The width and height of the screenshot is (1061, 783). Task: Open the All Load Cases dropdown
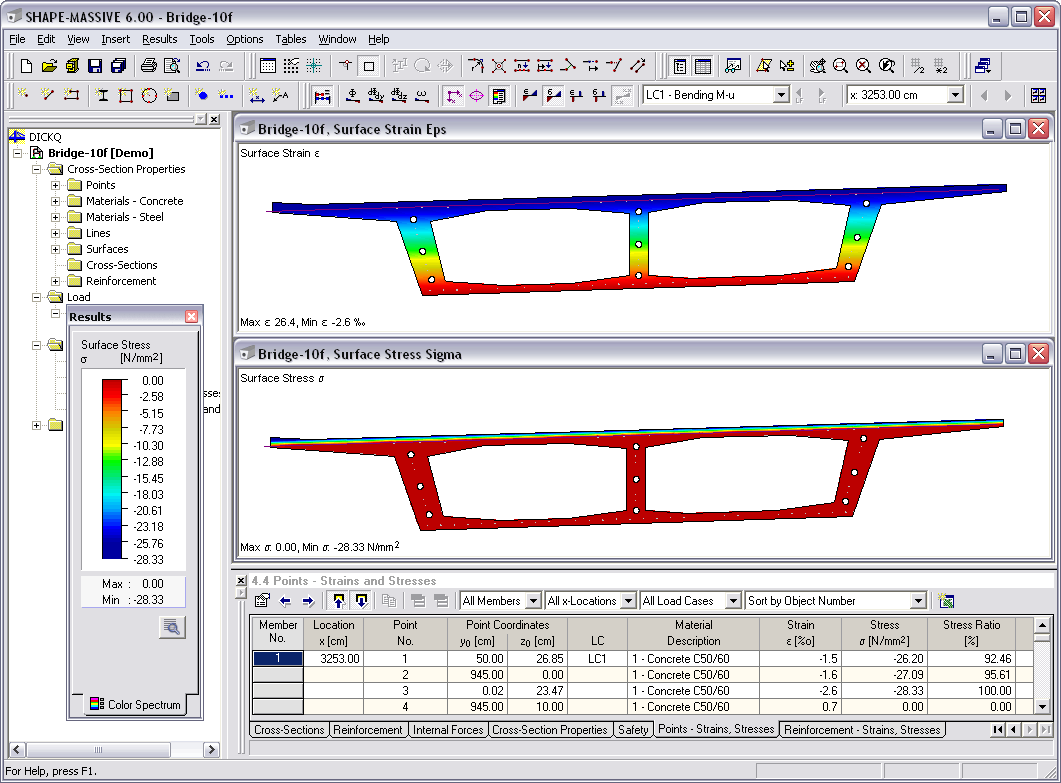pos(733,601)
